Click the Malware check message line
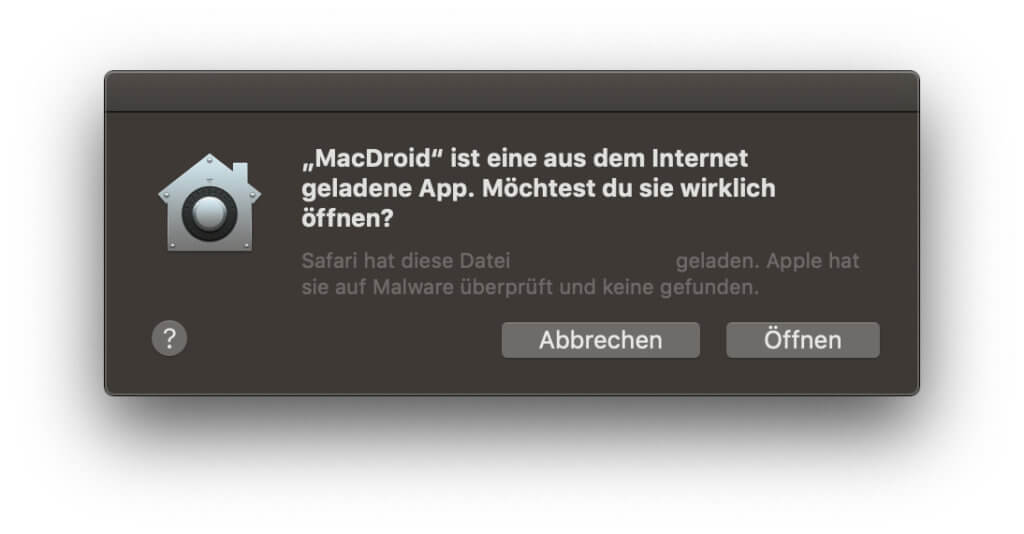The image size is (1024, 534). tap(530, 287)
